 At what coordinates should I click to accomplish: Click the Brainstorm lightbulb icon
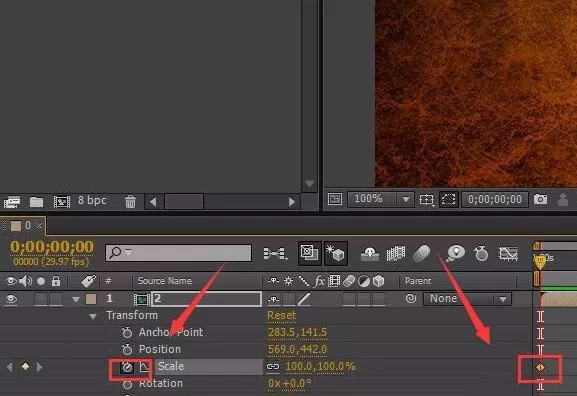pos(456,253)
